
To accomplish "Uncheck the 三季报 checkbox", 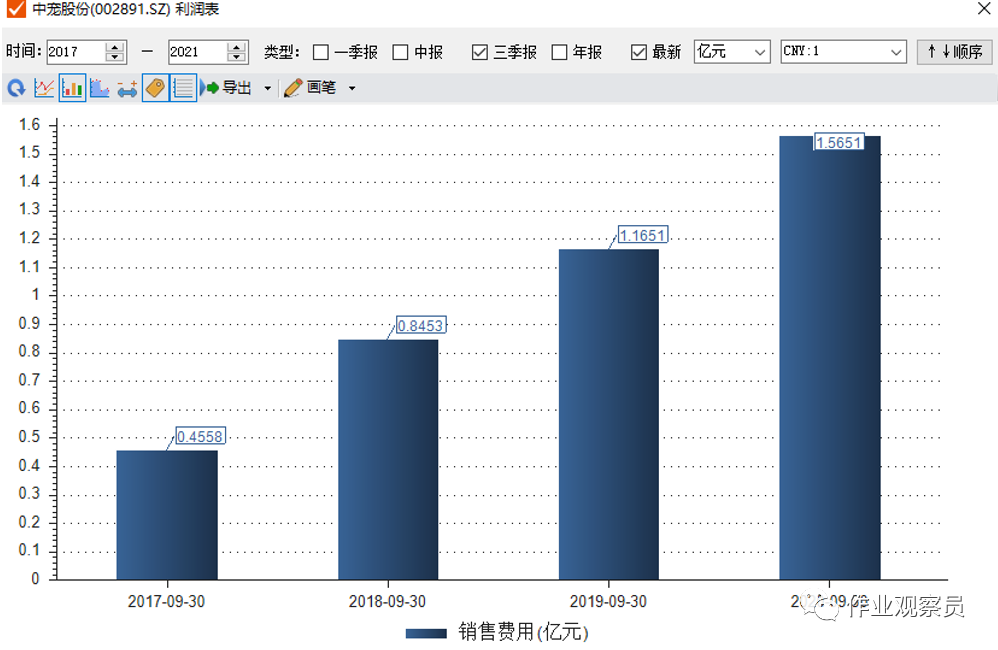I will pyautogui.click(x=480, y=52).
